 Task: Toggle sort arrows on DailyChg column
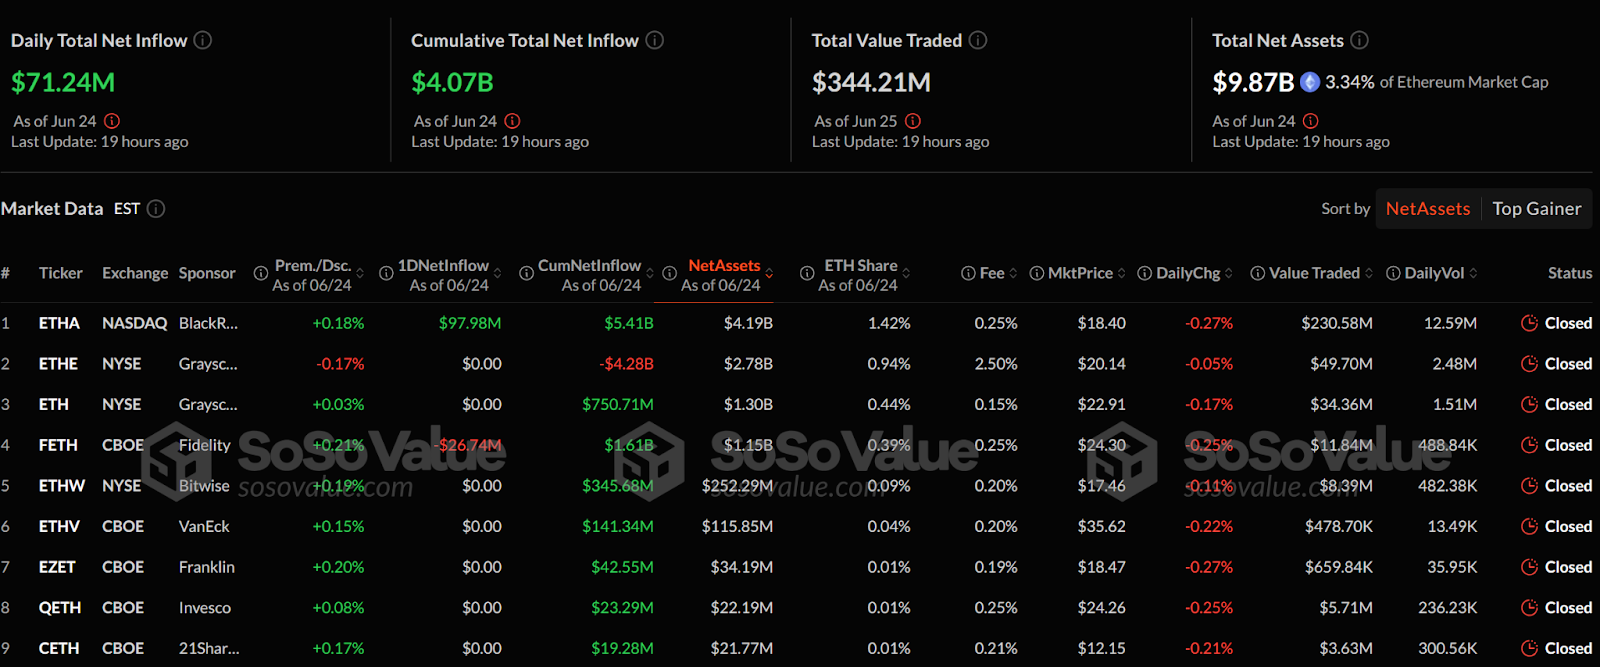point(1228,273)
